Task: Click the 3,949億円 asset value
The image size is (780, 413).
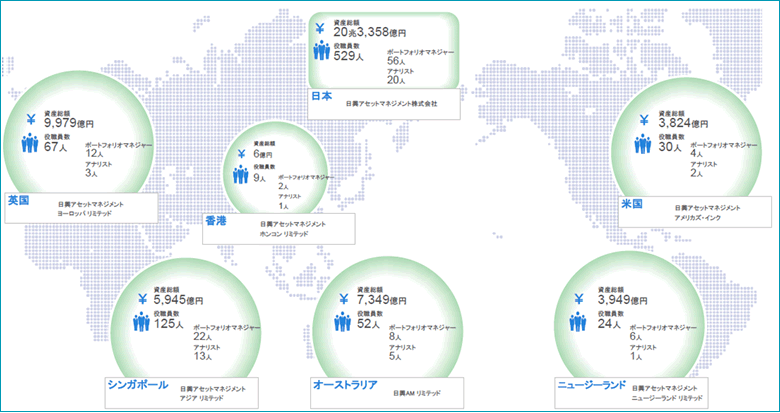Action: click(622, 300)
